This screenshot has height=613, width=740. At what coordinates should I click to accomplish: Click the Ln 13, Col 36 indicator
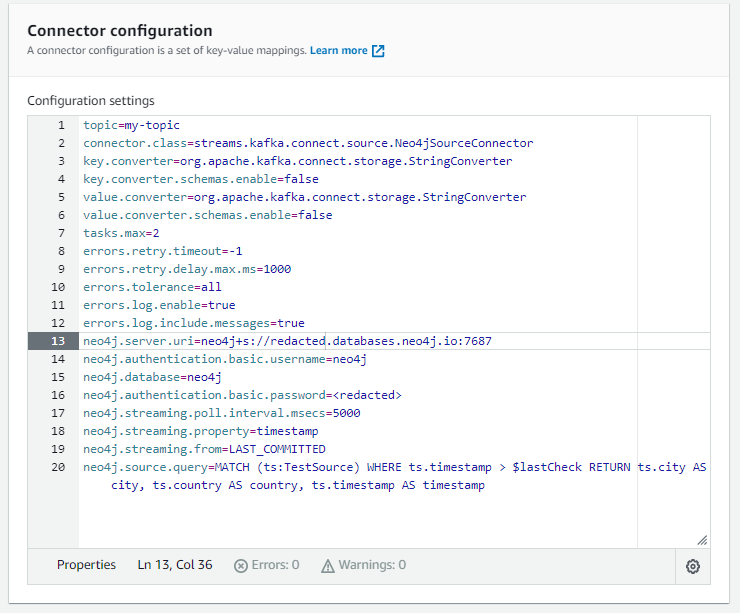point(174,565)
